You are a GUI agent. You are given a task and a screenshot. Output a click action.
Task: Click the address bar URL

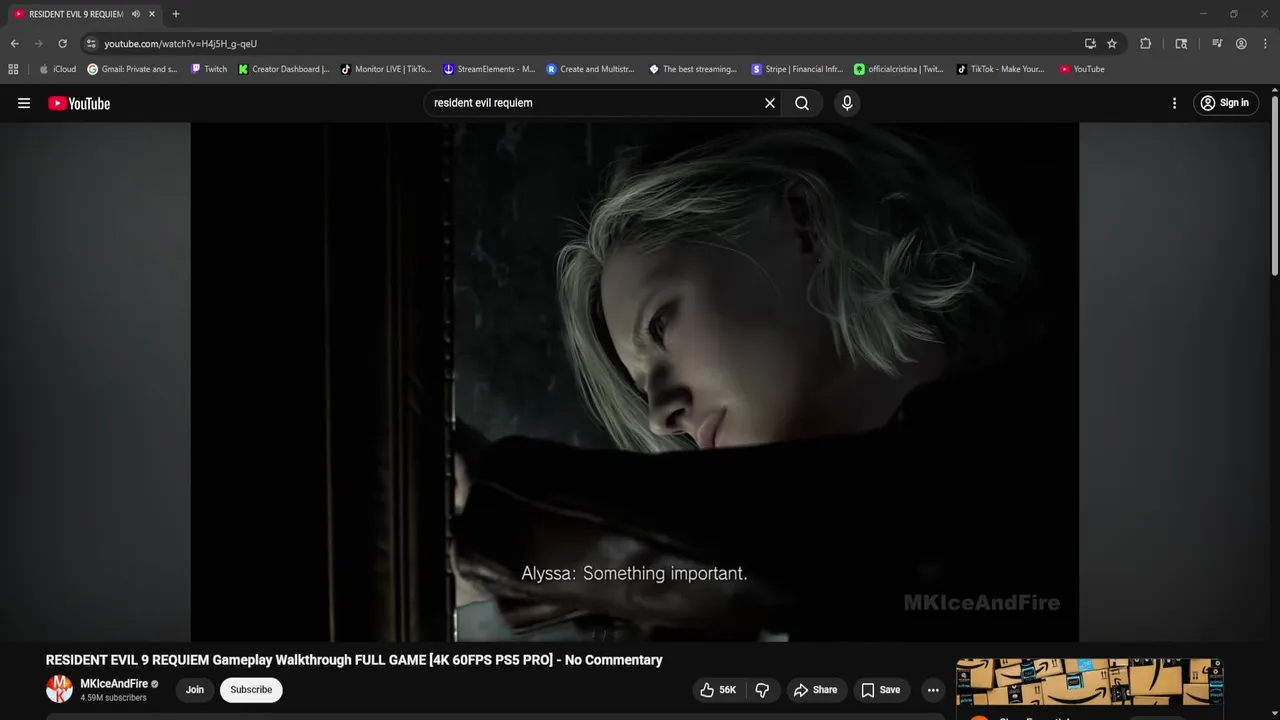(x=181, y=44)
